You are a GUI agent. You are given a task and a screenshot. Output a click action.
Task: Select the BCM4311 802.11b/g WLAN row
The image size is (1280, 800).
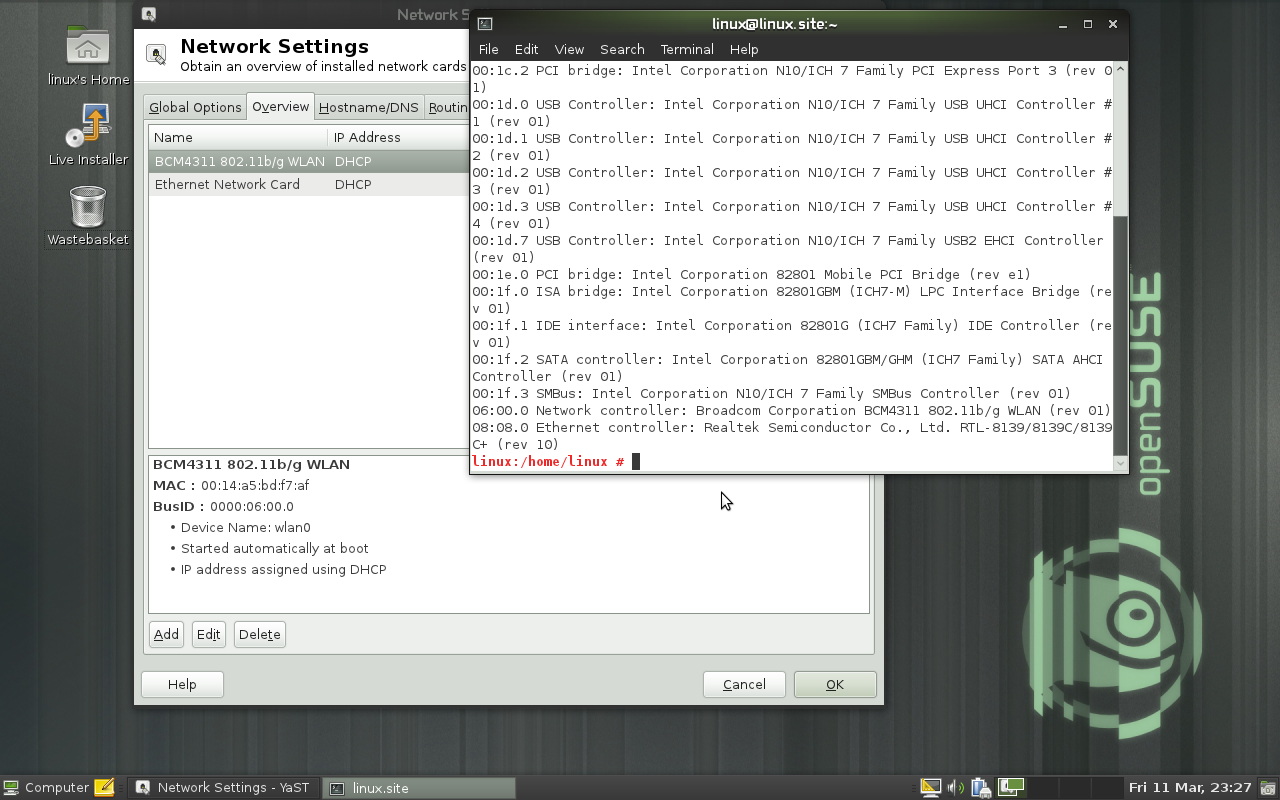[309, 161]
